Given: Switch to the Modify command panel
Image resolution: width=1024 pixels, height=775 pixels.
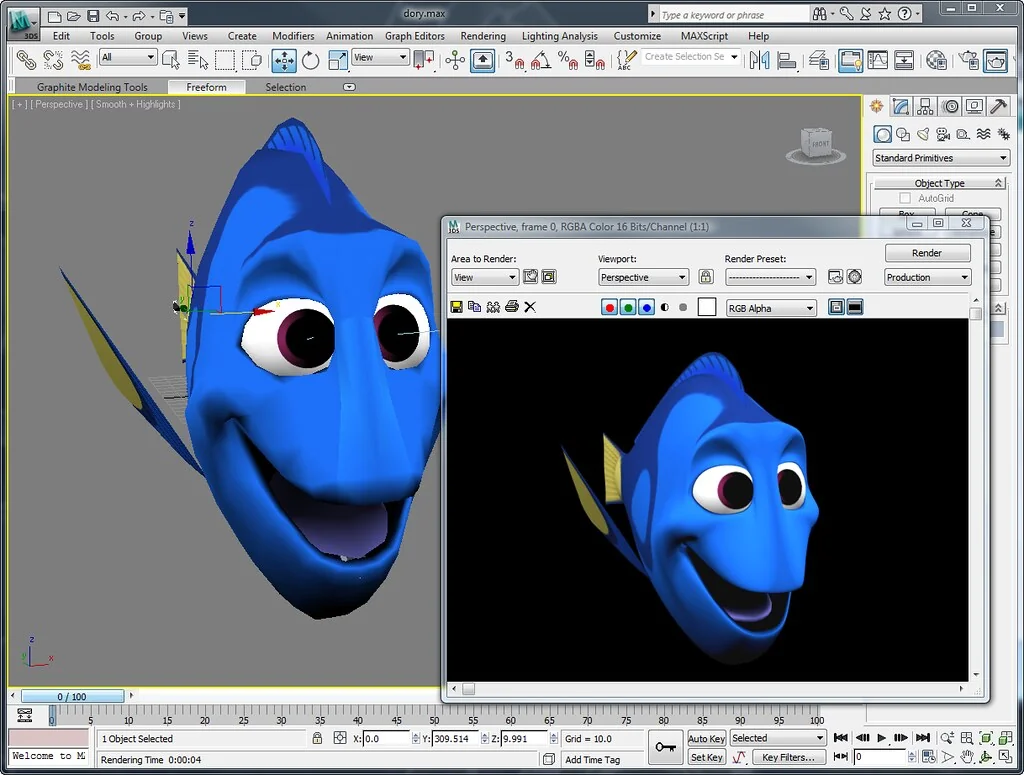Looking at the screenshot, I should [x=901, y=106].
